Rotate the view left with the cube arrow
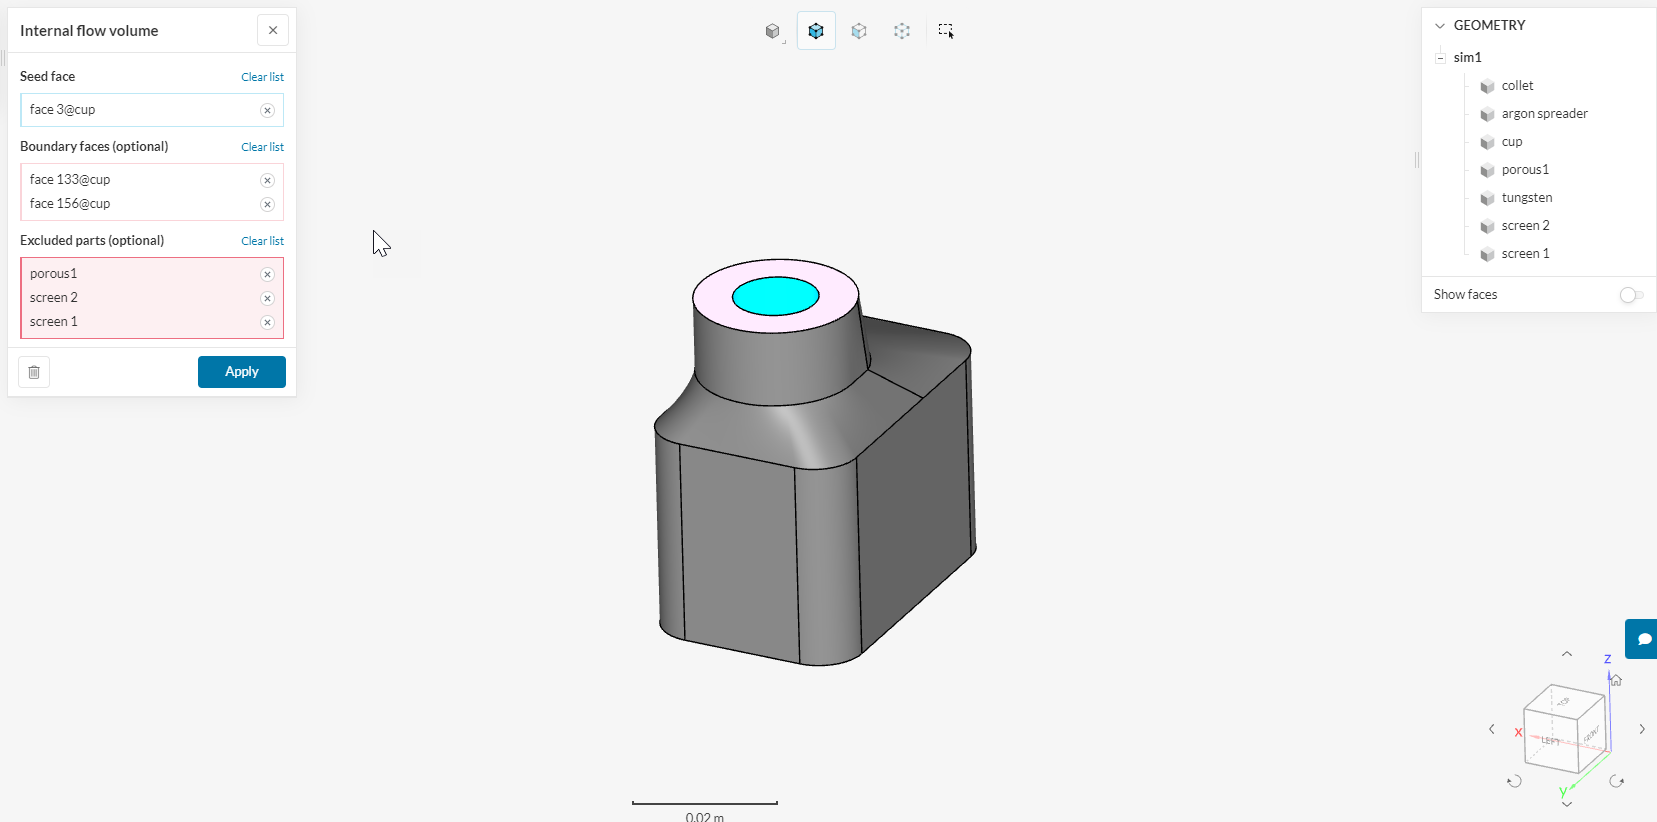This screenshot has height=822, width=1657. 1492,729
